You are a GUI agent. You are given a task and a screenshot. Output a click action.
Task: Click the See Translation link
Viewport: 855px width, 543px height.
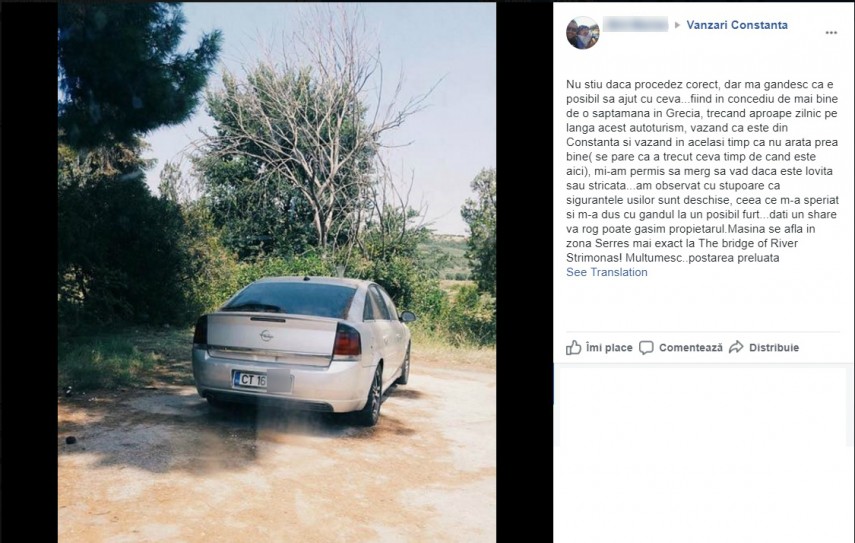(606, 272)
